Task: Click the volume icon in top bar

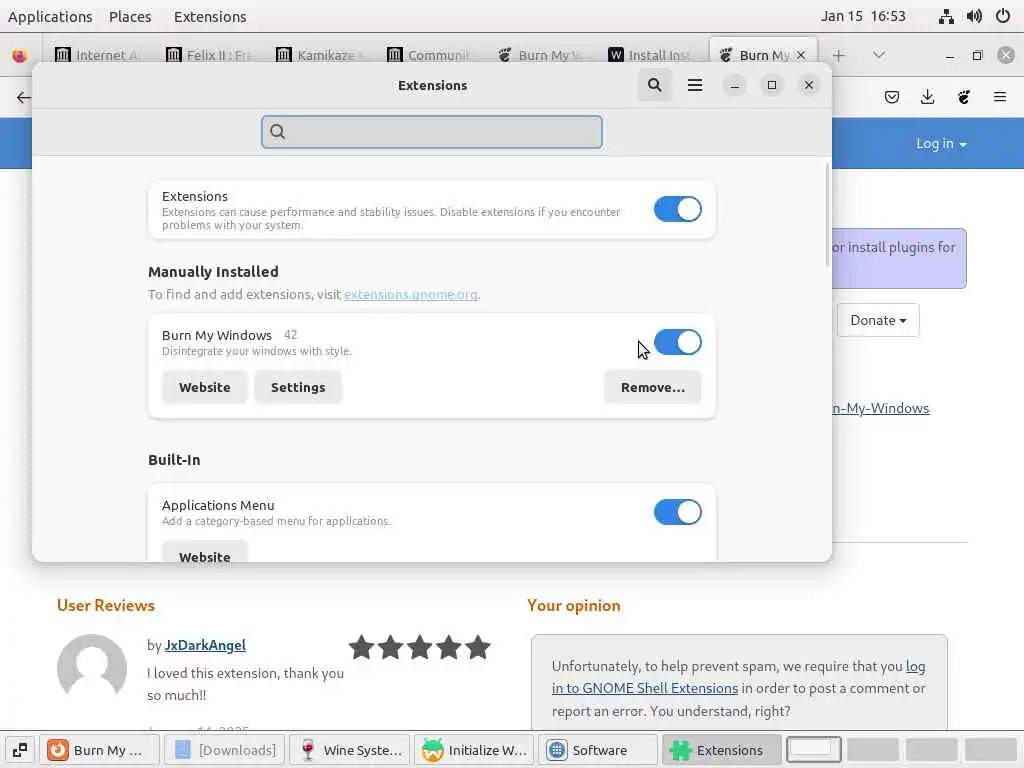Action: (974, 16)
